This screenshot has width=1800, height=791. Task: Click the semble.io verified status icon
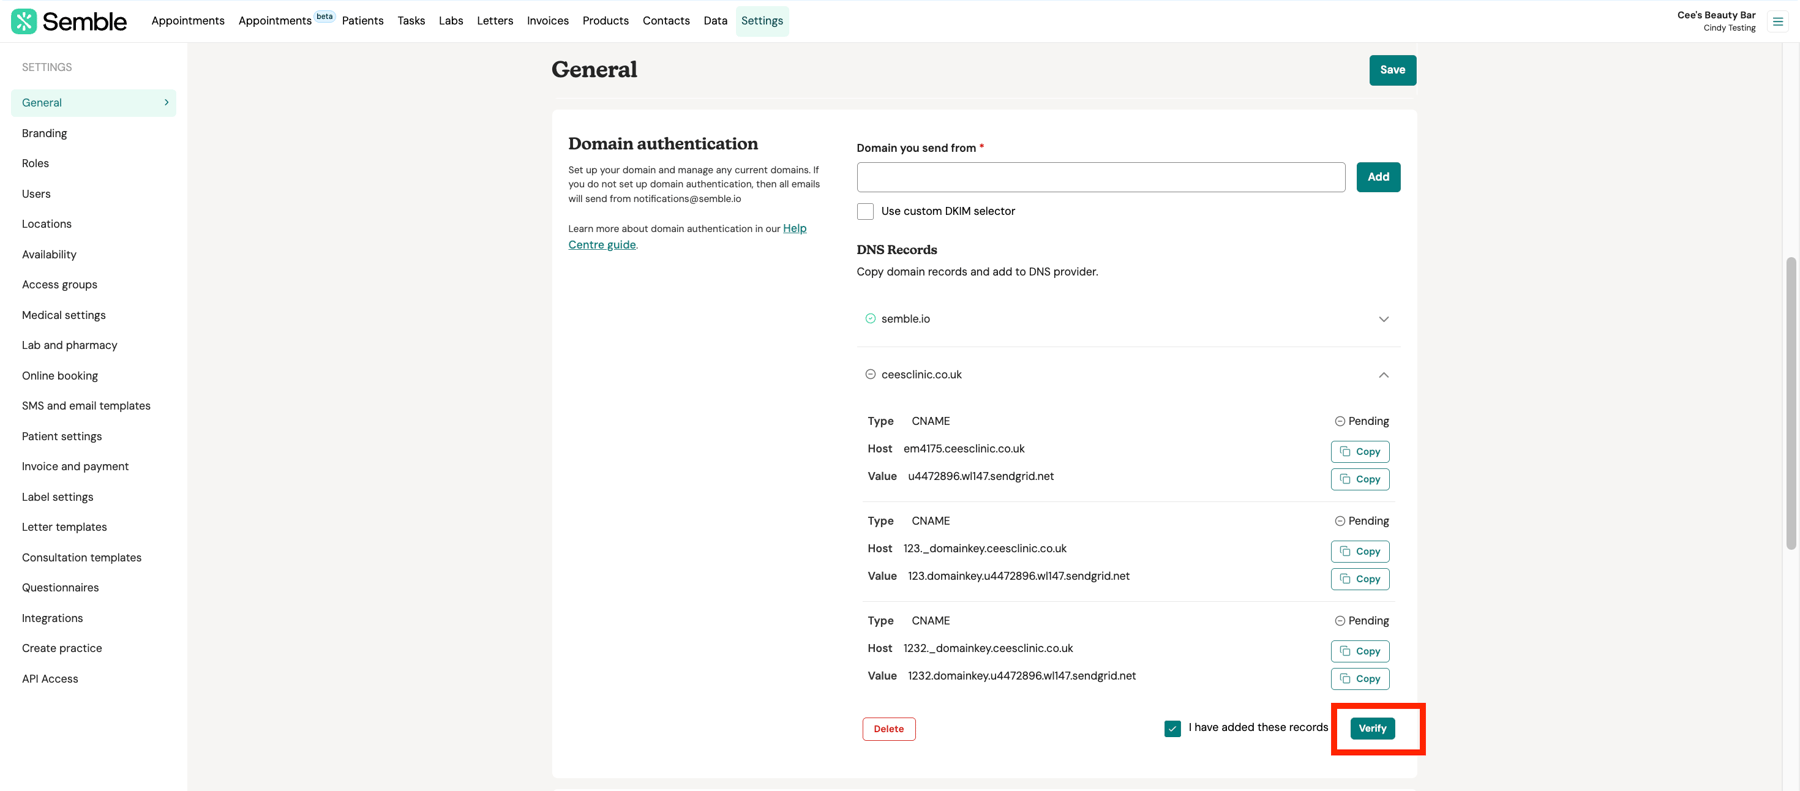[870, 319]
